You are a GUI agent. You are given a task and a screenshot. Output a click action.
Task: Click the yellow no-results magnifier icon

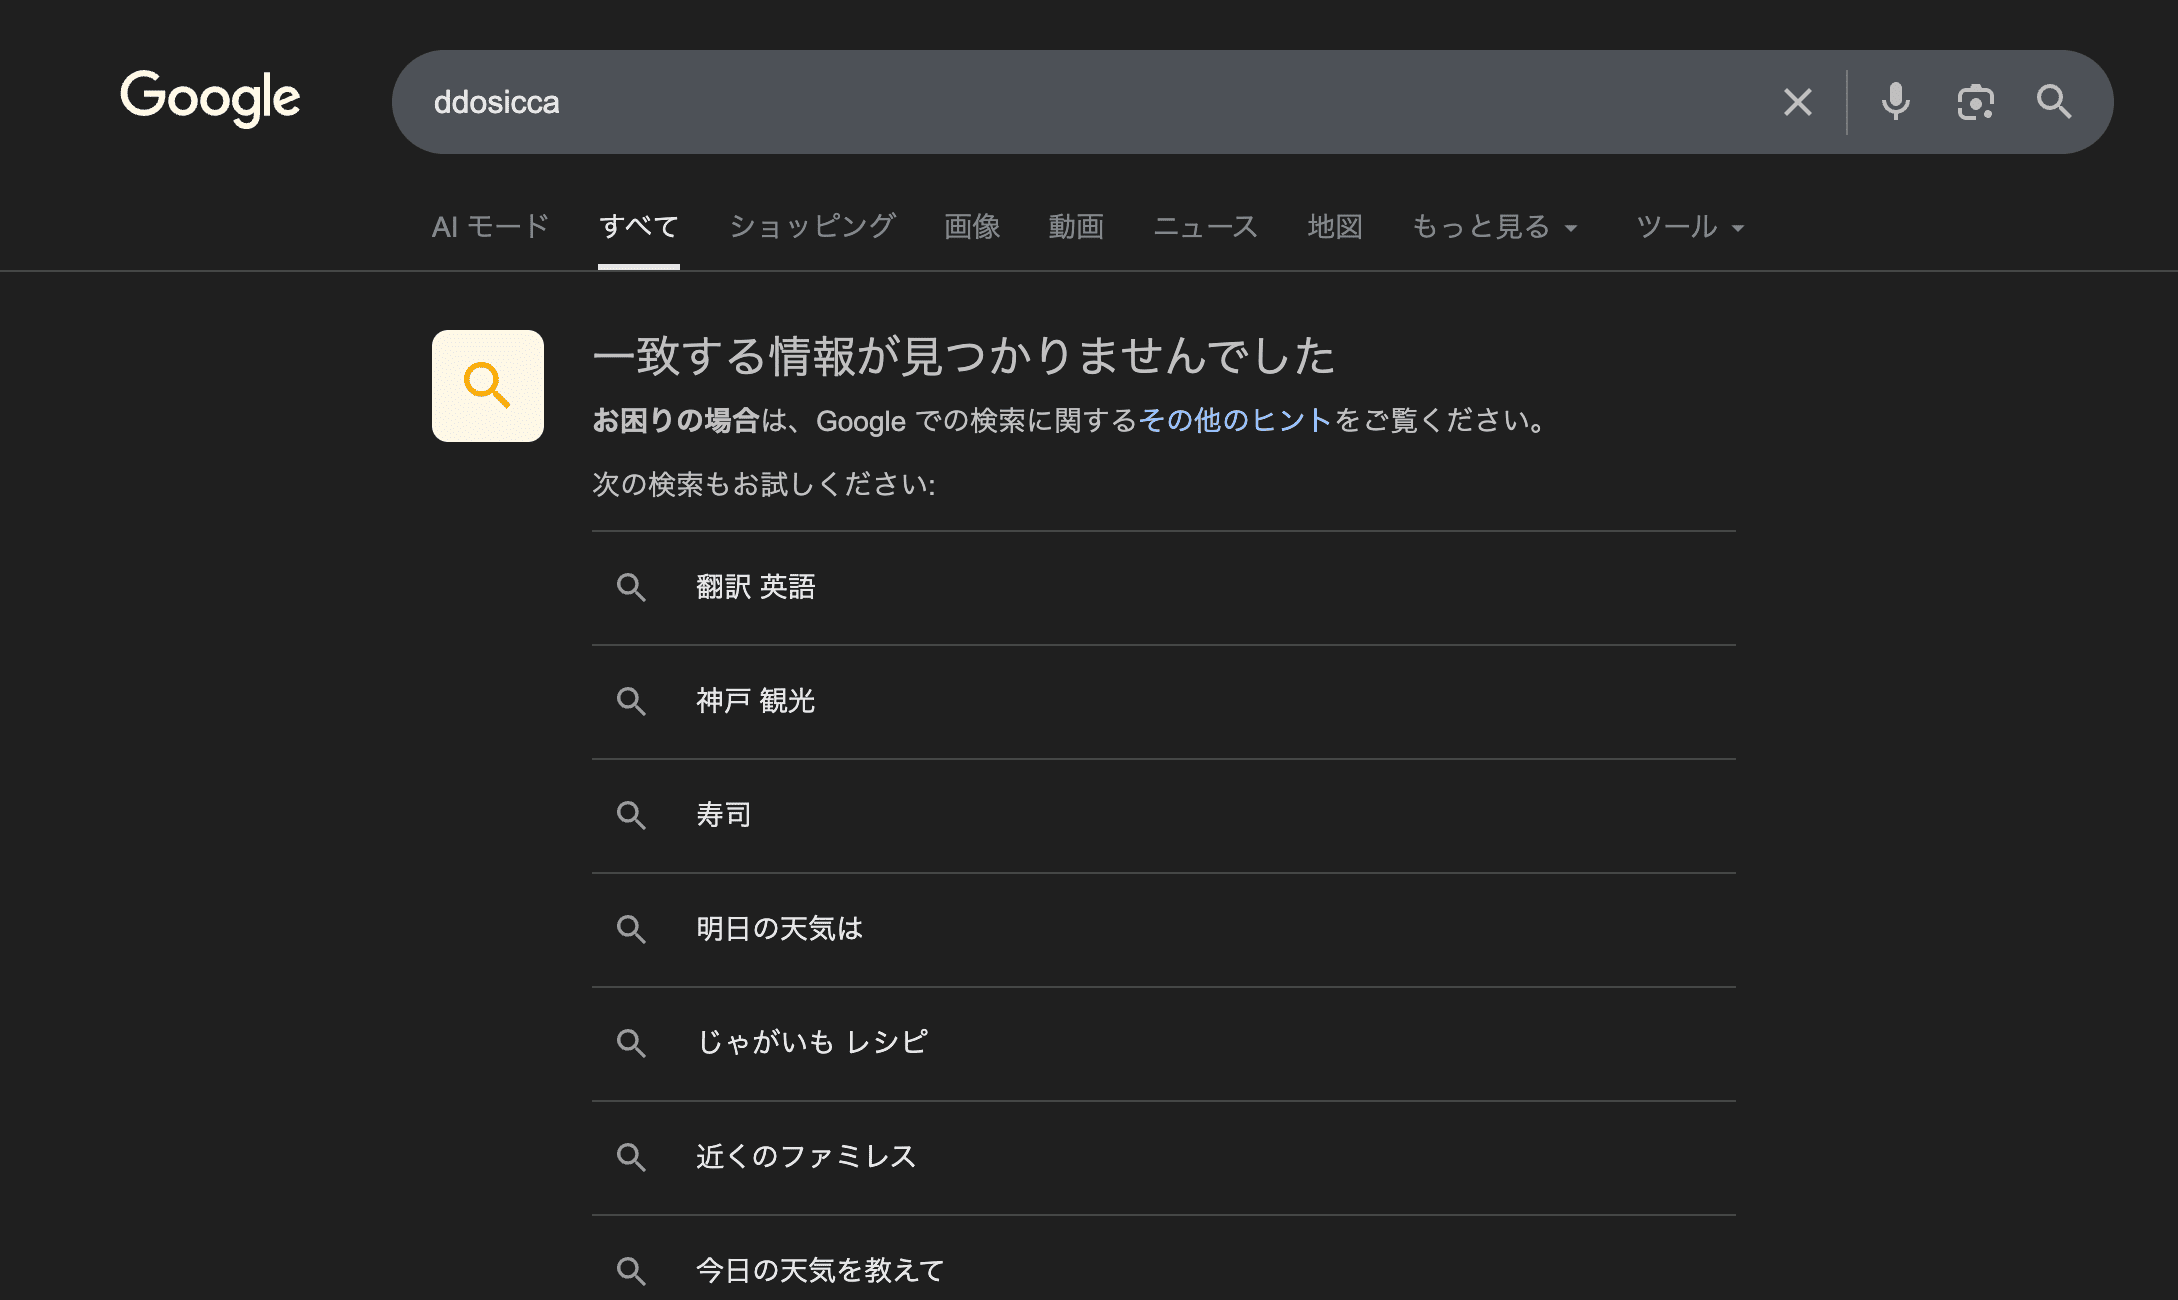click(x=488, y=386)
